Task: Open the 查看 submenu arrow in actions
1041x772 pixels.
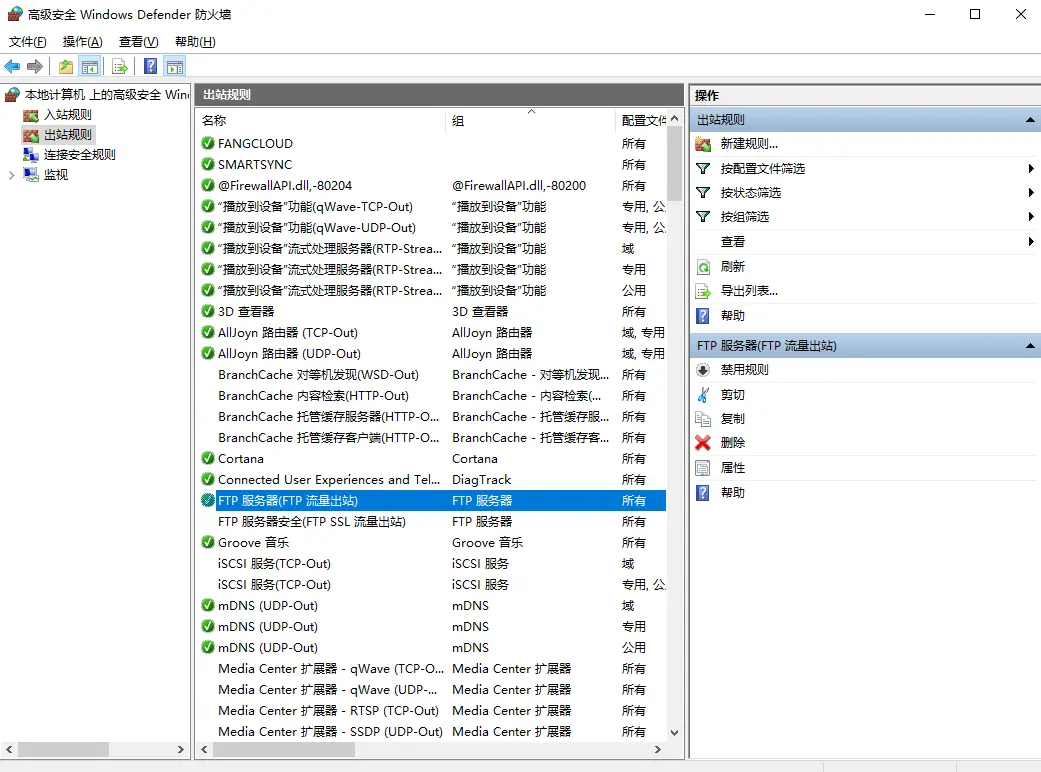Action: click(x=1030, y=242)
